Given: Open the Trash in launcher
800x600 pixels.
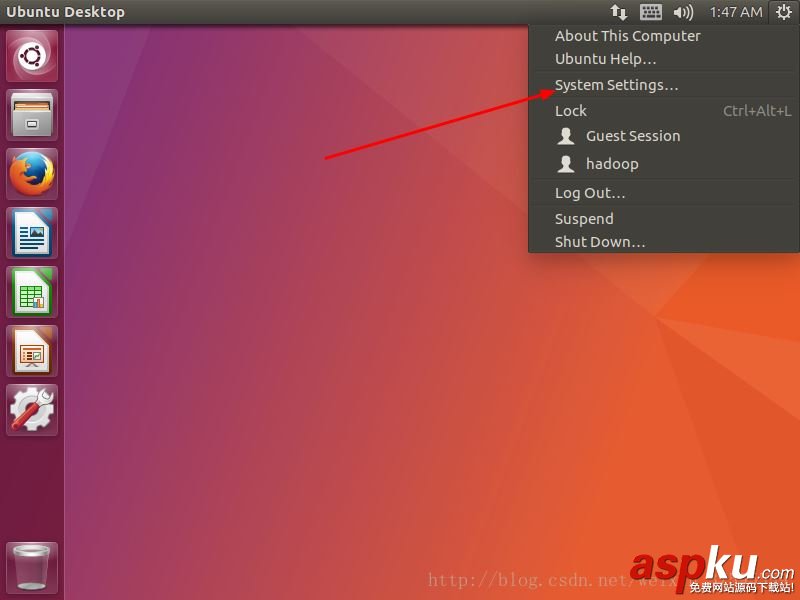Looking at the screenshot, I should point(32,568).
